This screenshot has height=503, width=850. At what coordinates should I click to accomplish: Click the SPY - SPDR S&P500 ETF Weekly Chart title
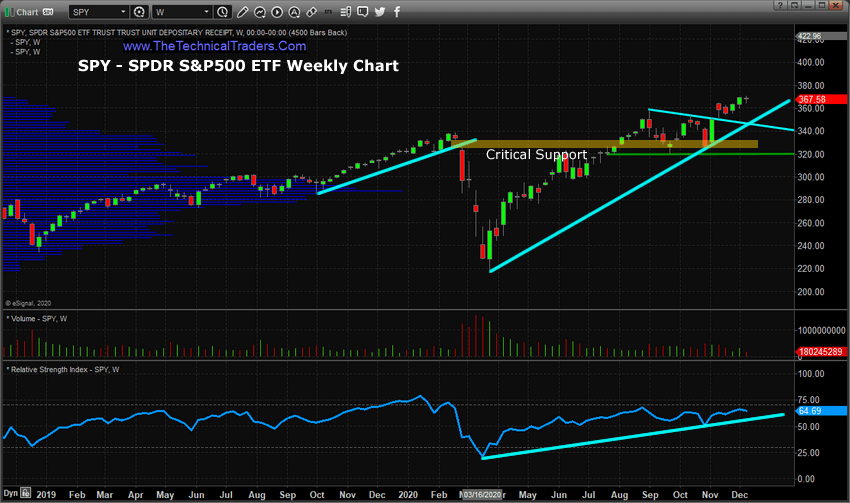point(239,66)
